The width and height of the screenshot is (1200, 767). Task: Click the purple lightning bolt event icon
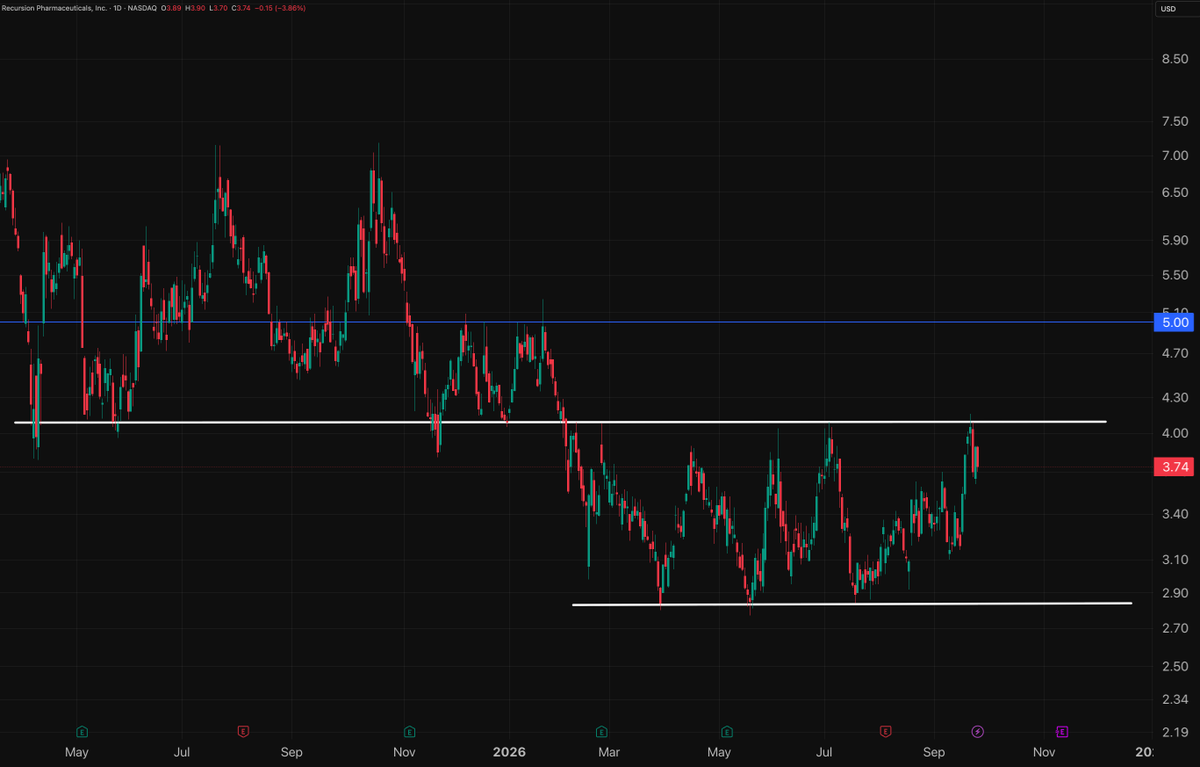click(x=978, y=731)
